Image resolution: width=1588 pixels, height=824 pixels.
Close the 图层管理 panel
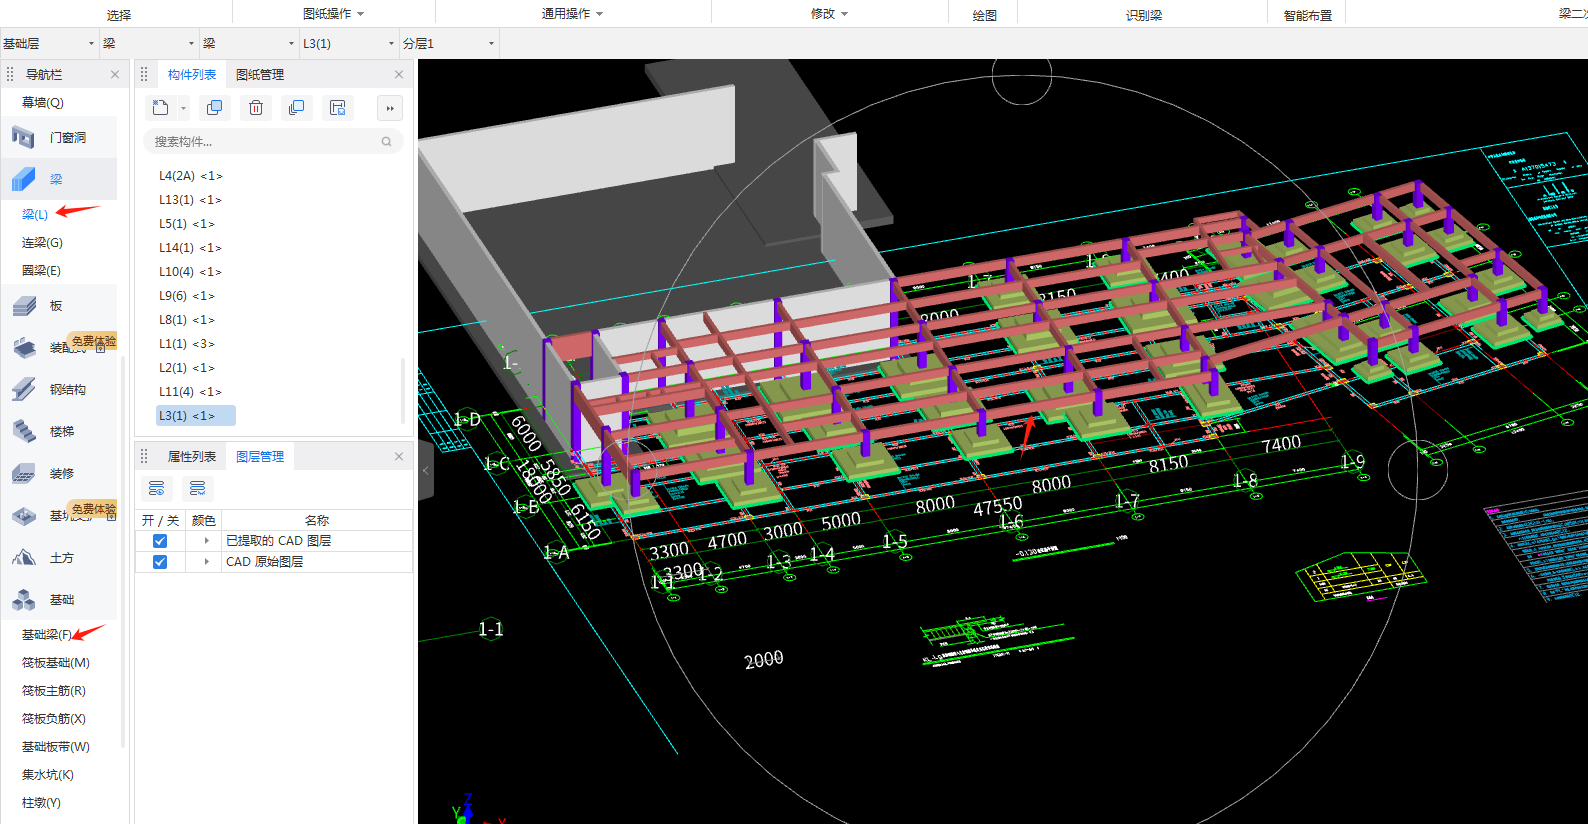click(x=399, y=456)
